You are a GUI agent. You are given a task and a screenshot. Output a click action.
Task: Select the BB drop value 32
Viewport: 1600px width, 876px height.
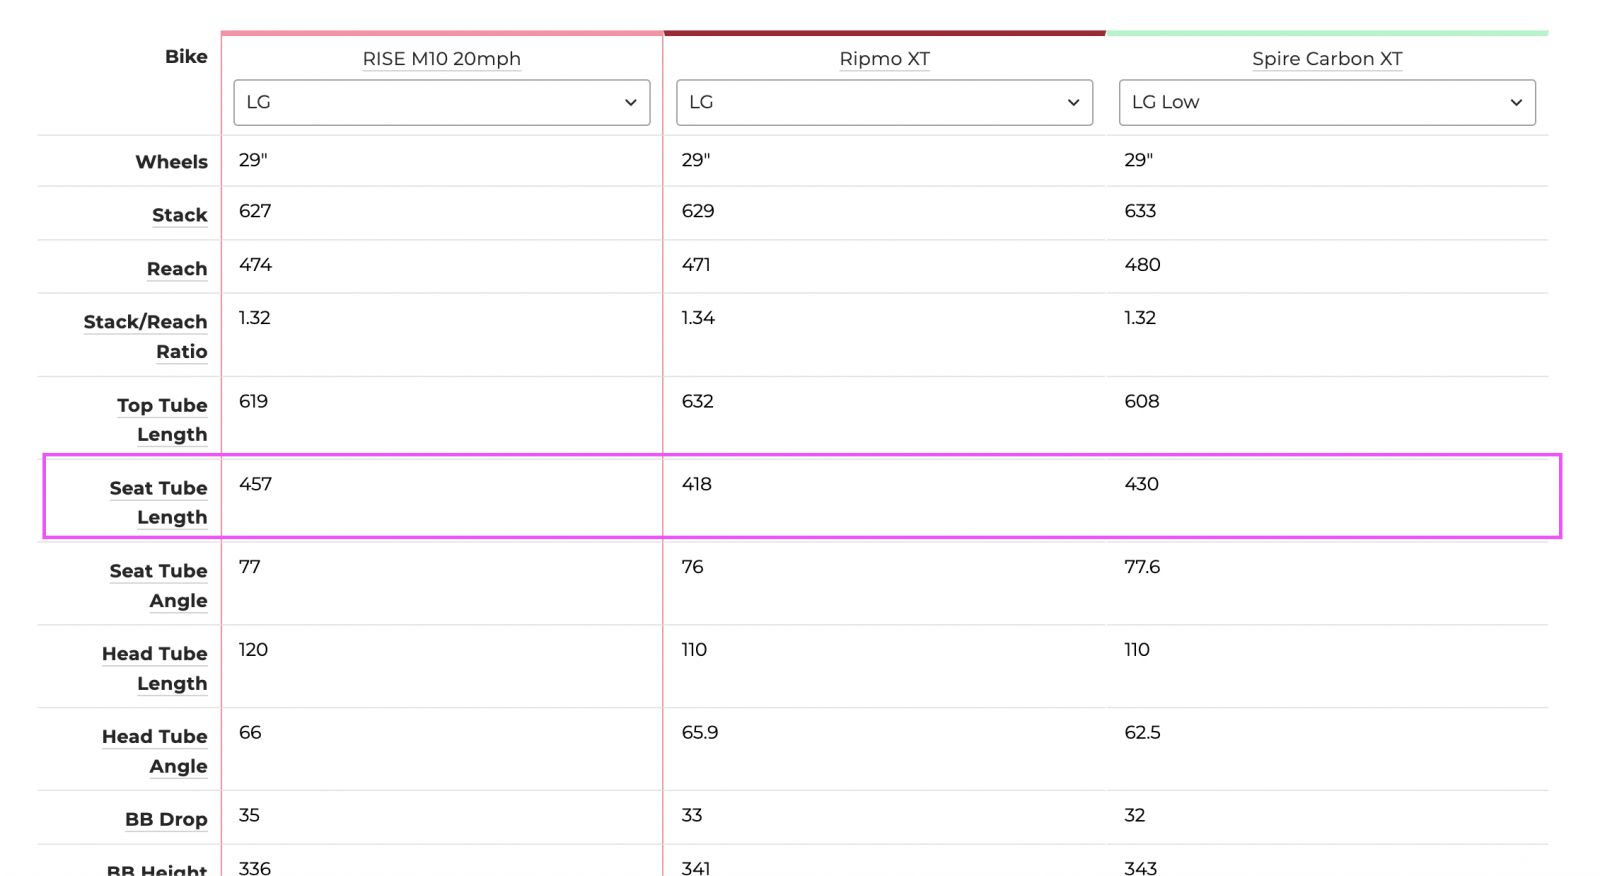click(1134, 815)
